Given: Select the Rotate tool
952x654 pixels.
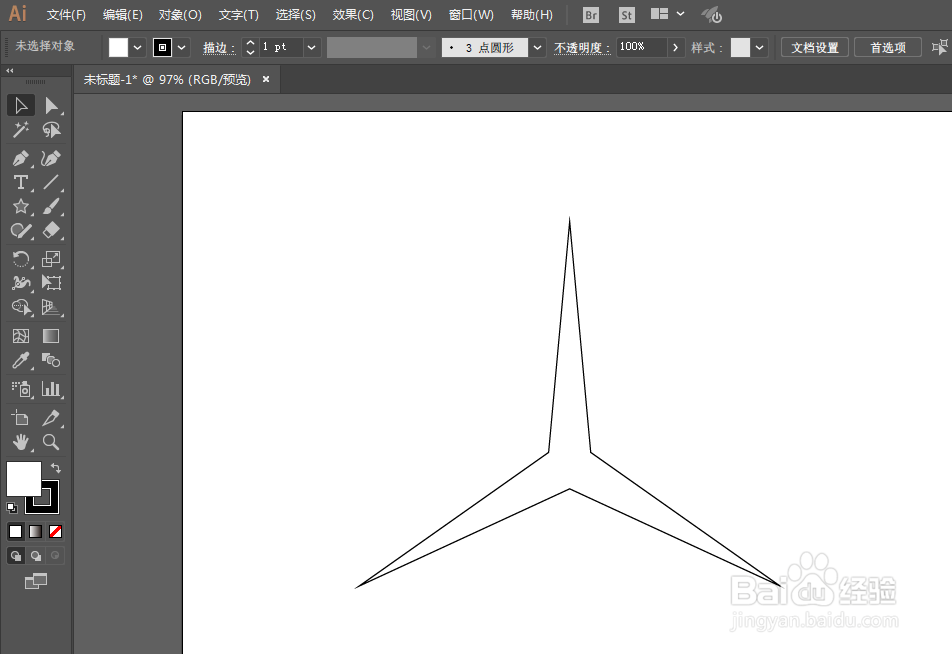Looking at the screenshot, I should point(21,259).
